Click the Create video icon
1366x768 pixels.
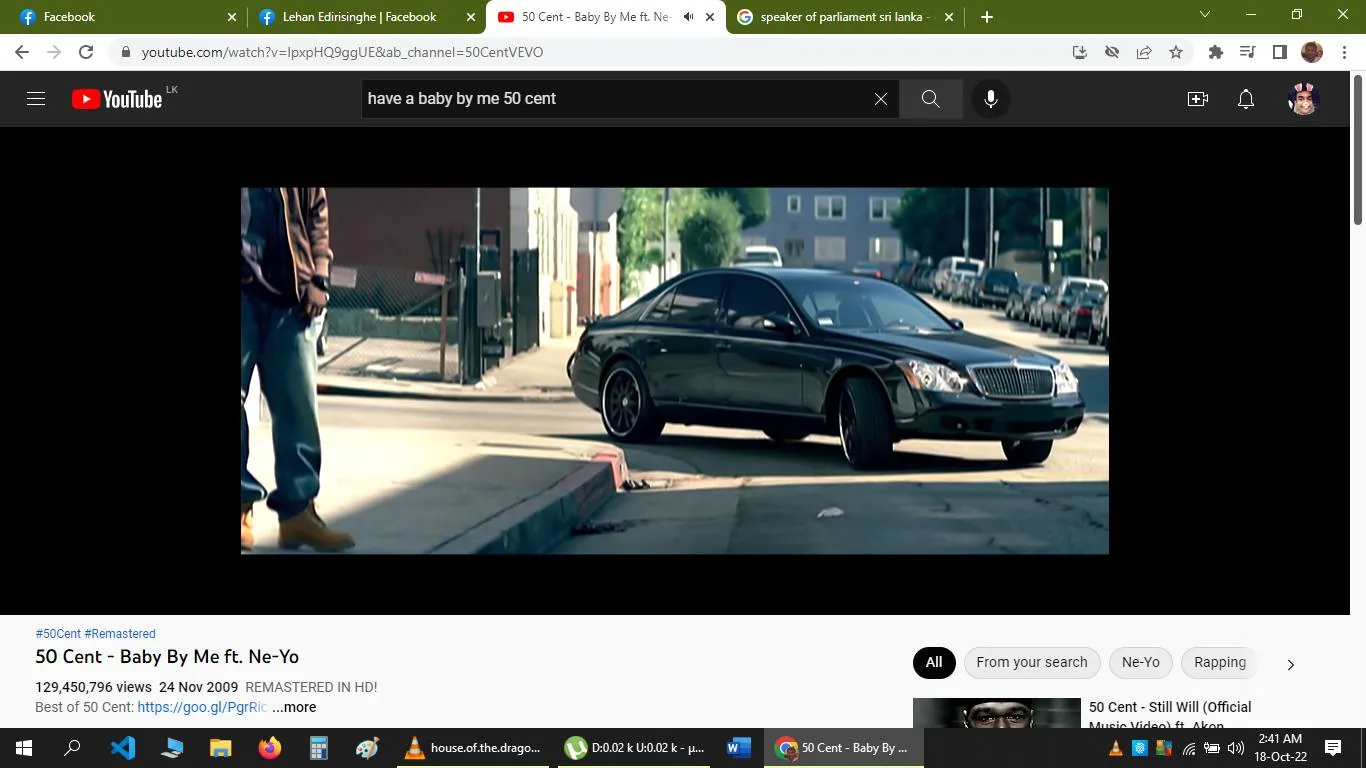pos(1197,99)
